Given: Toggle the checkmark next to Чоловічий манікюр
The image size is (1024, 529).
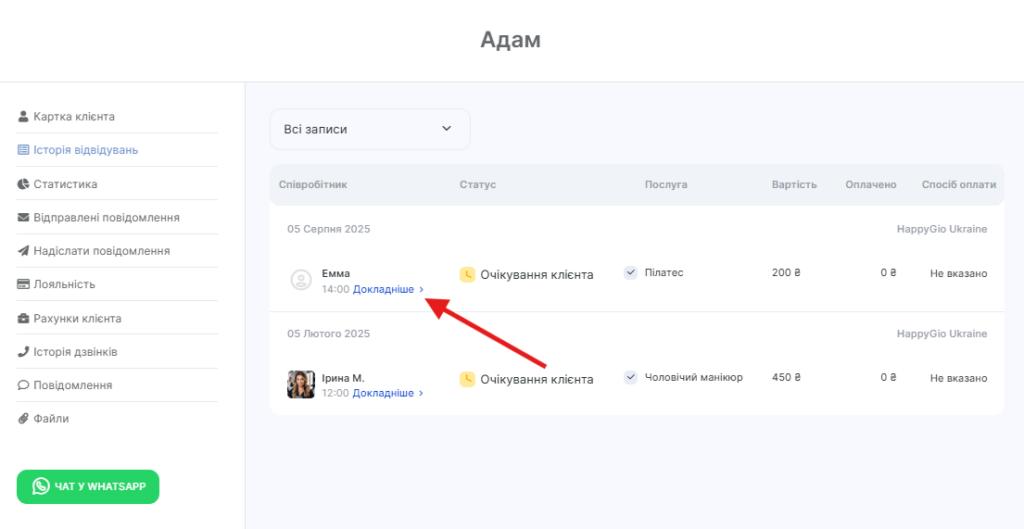Looking at the screenshot, I should point(630,378).
